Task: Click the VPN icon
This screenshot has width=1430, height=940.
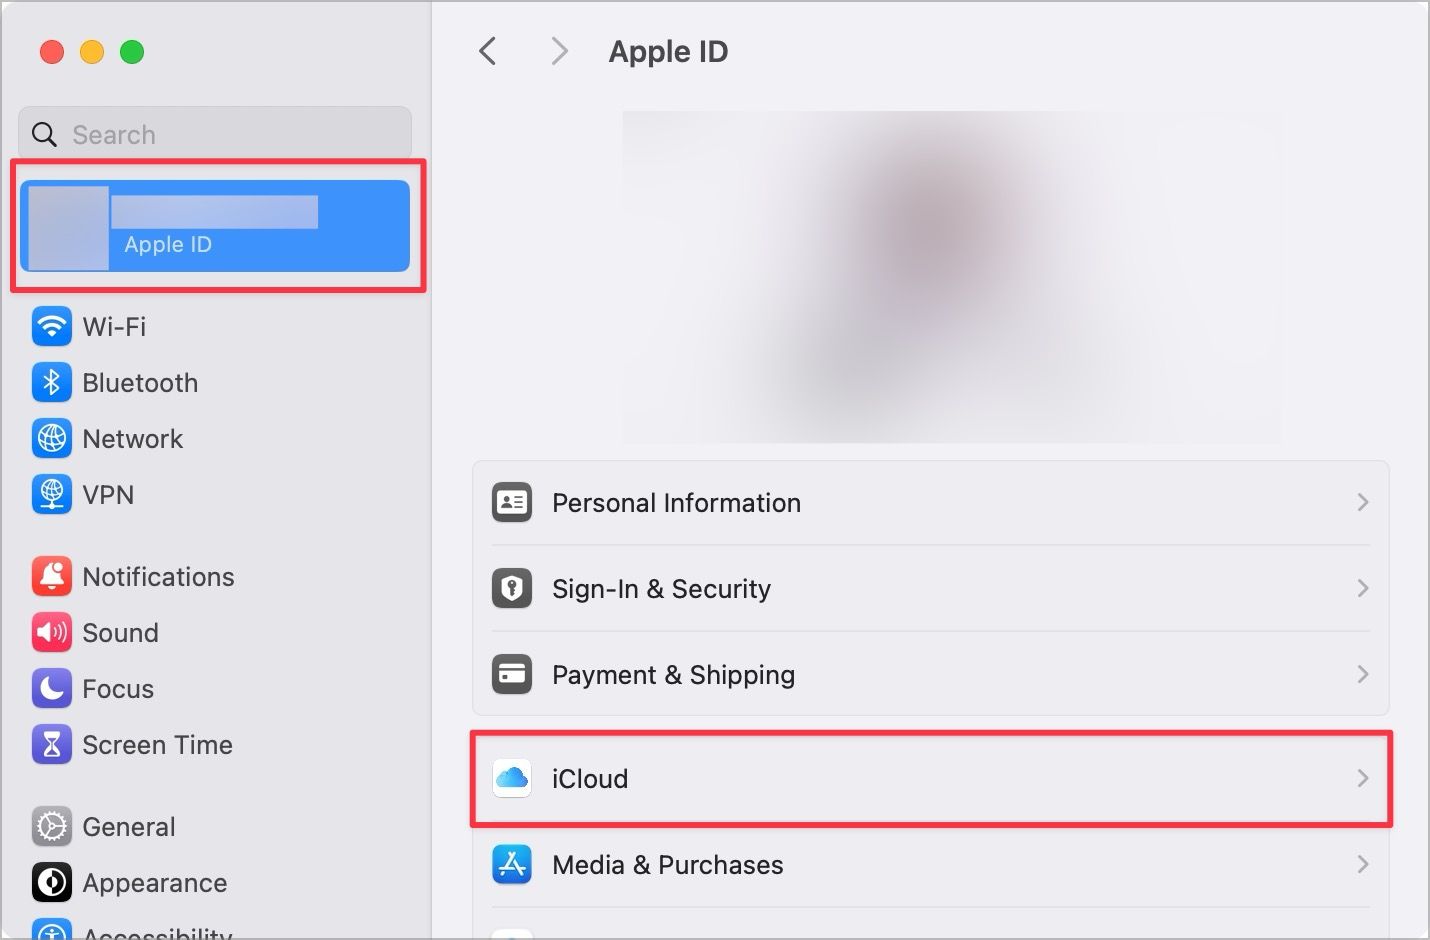Action: 51,494
